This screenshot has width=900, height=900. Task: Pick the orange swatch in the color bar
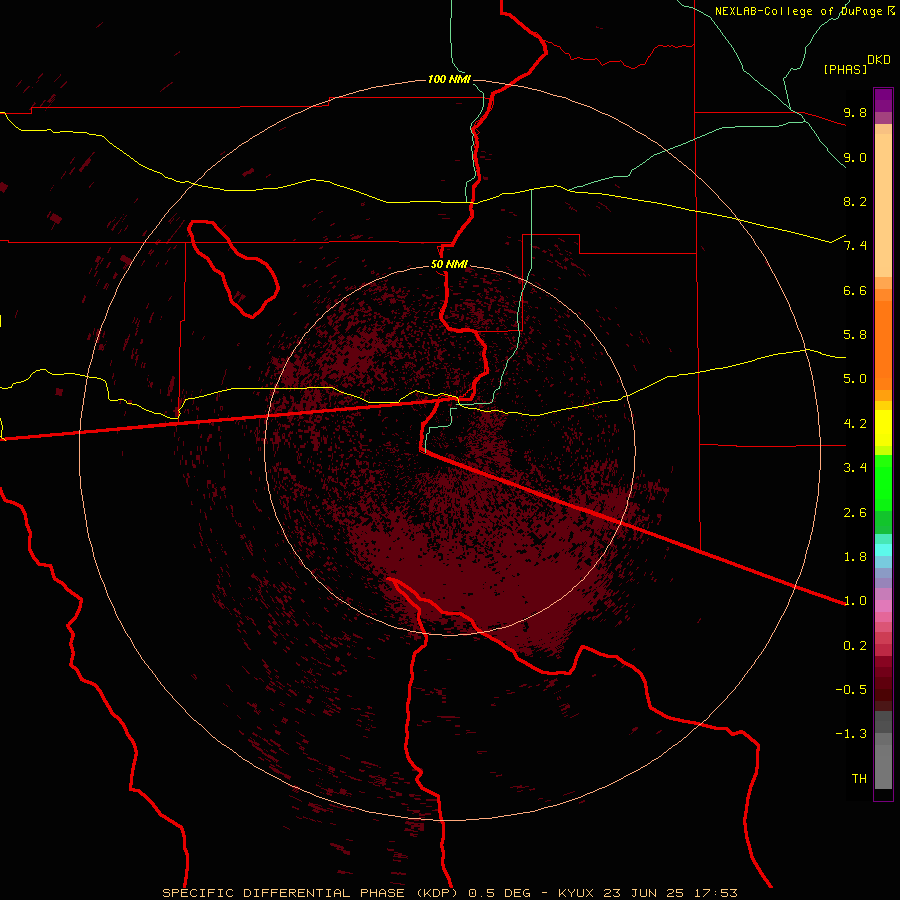[x=883, y=346]
